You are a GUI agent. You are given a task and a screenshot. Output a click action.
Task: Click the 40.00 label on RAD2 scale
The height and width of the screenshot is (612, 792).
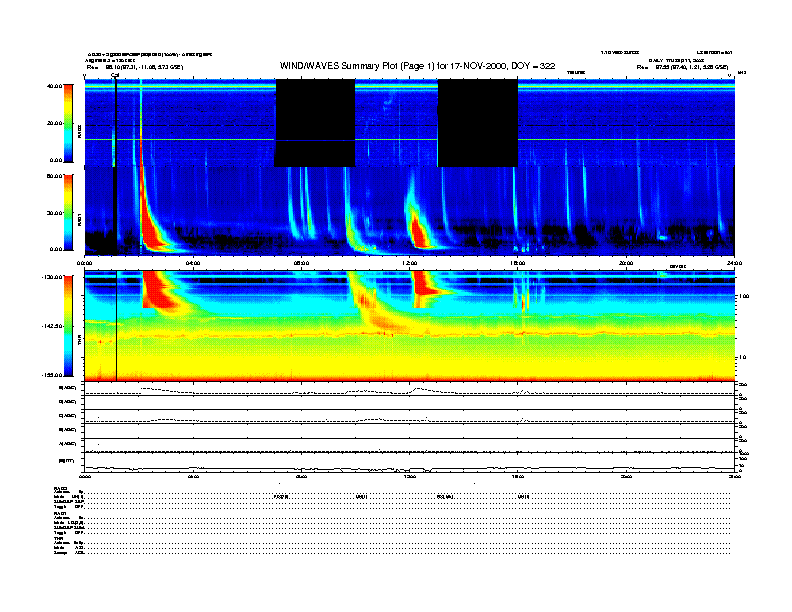54,86
